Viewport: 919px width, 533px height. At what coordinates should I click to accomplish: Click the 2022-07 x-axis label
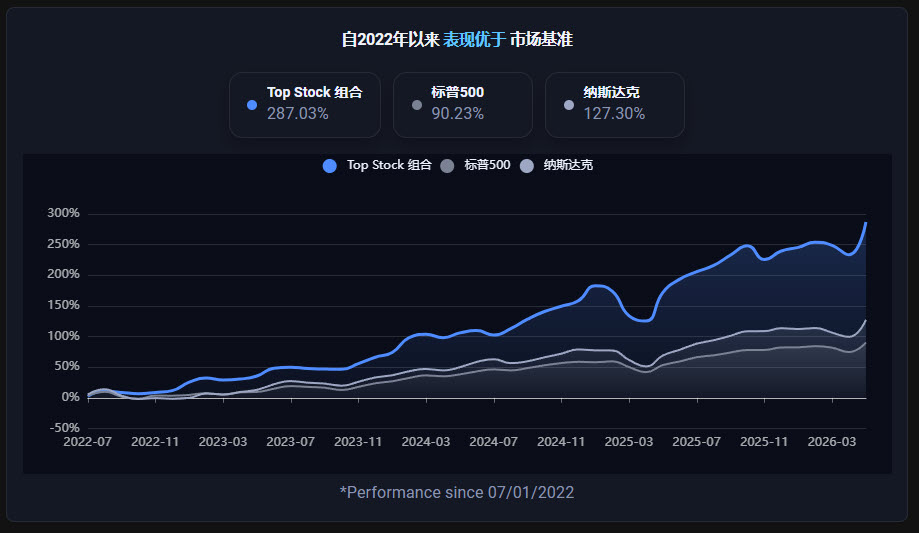point(87,442)
